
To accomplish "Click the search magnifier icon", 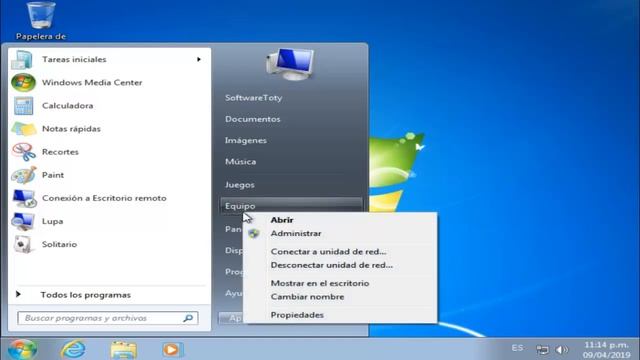I will click(188, 318).
